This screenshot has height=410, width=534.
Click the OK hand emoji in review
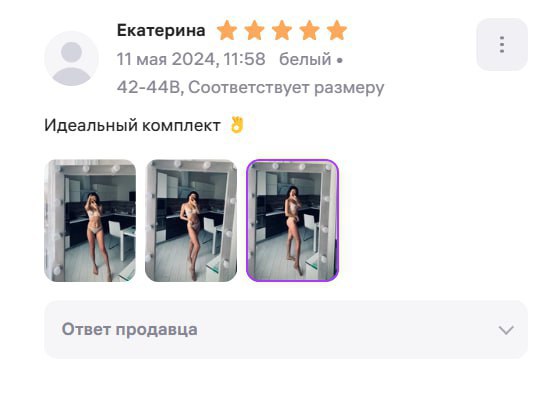point(237,125)
